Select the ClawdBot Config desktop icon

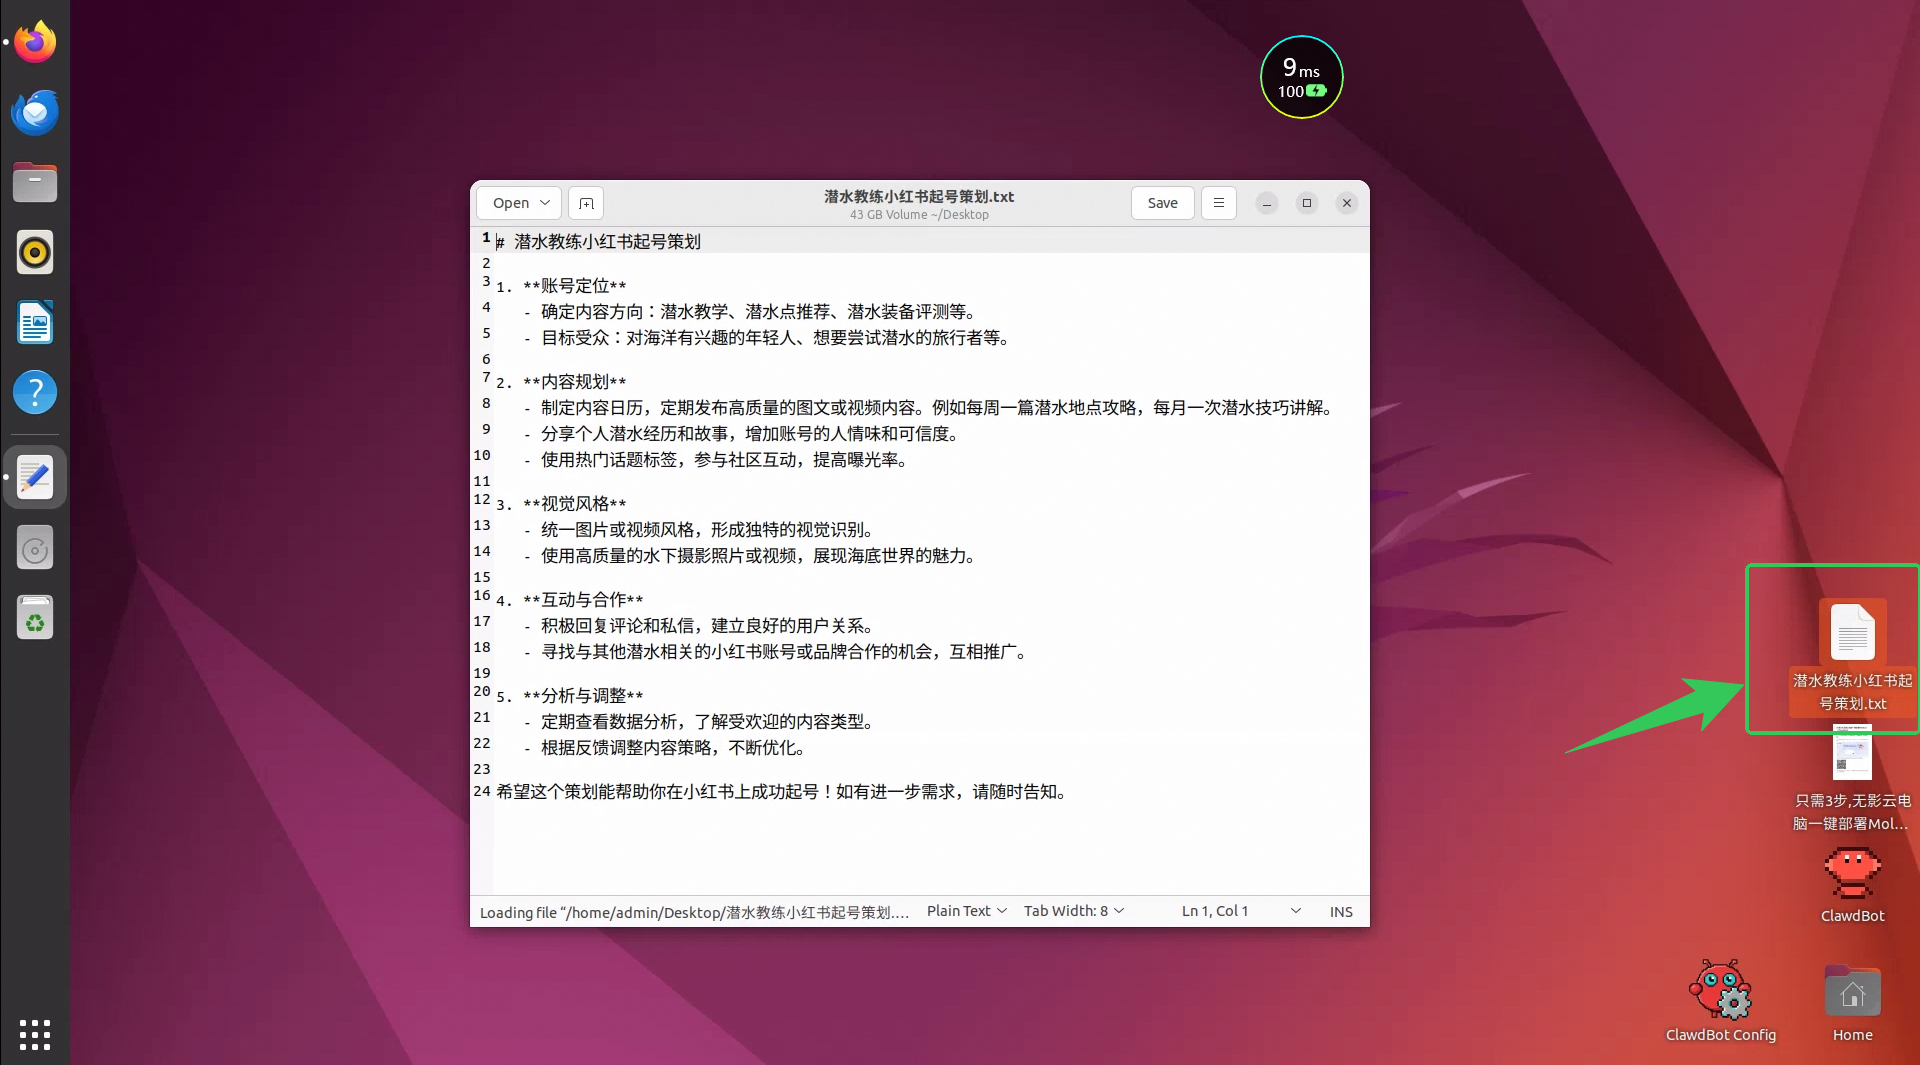tap(1720, 1001)
